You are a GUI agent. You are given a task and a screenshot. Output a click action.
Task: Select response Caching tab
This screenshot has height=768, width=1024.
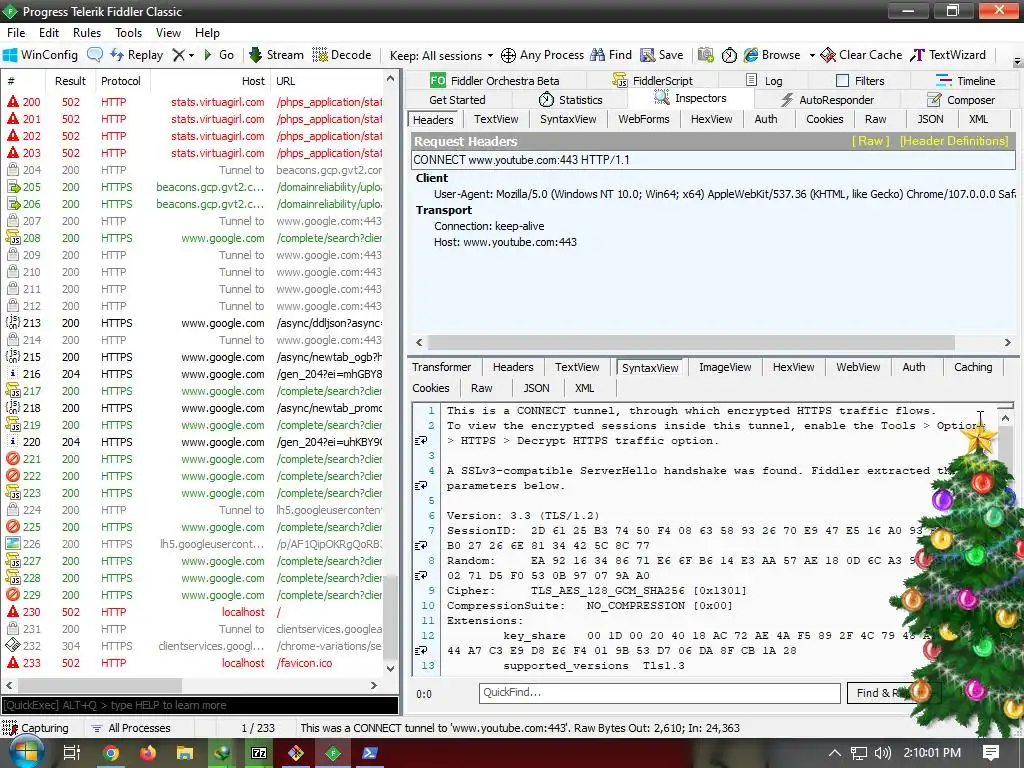coord(972,367)
